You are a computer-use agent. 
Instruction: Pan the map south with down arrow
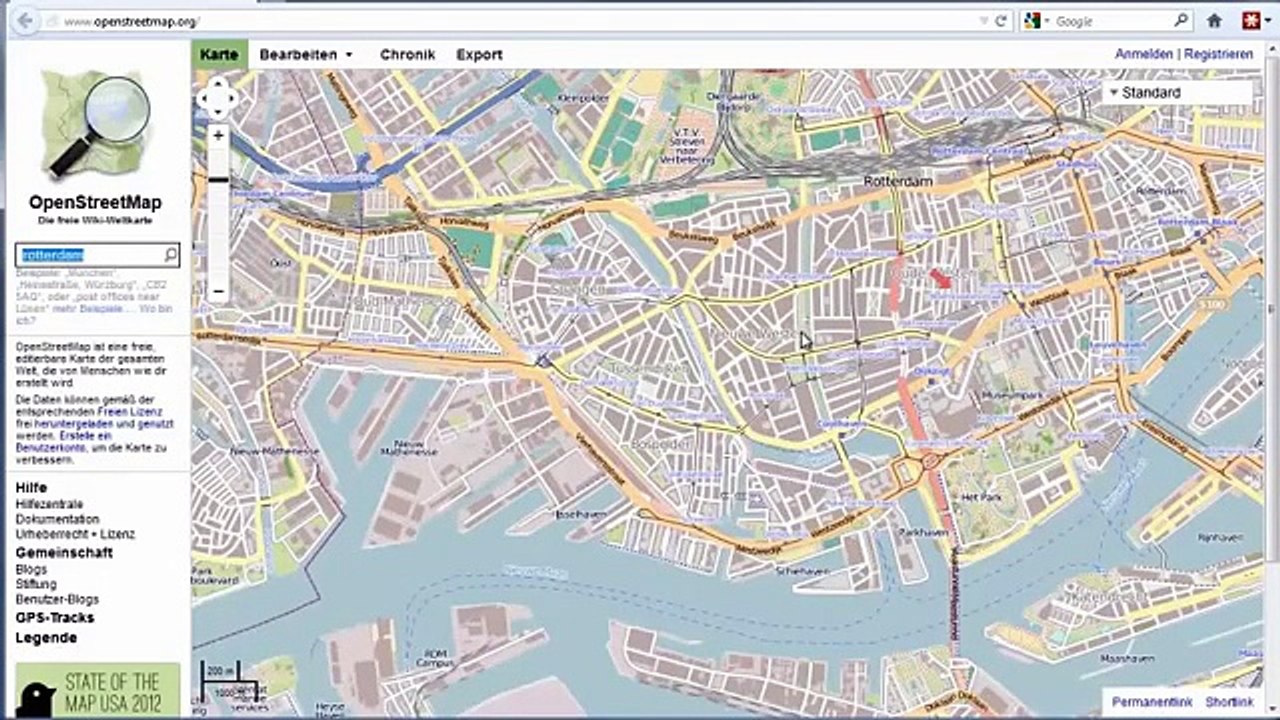pyautogui.click(x=218, y=112)
